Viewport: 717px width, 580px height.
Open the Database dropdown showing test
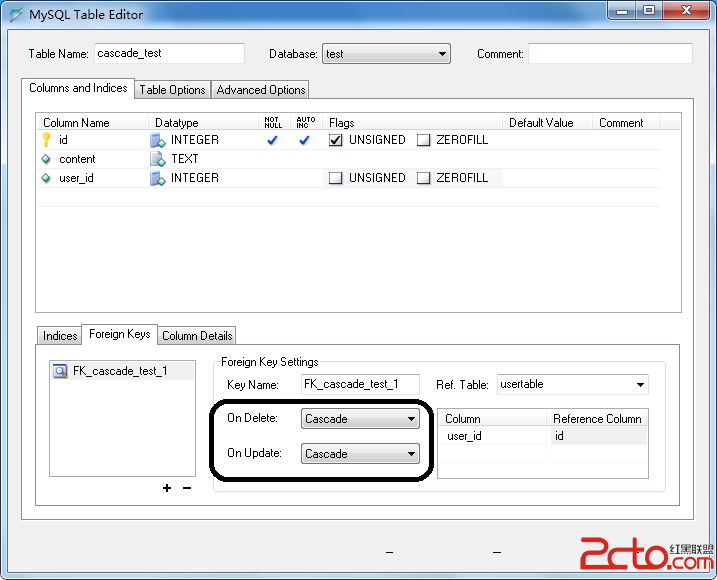click(386, 54)
